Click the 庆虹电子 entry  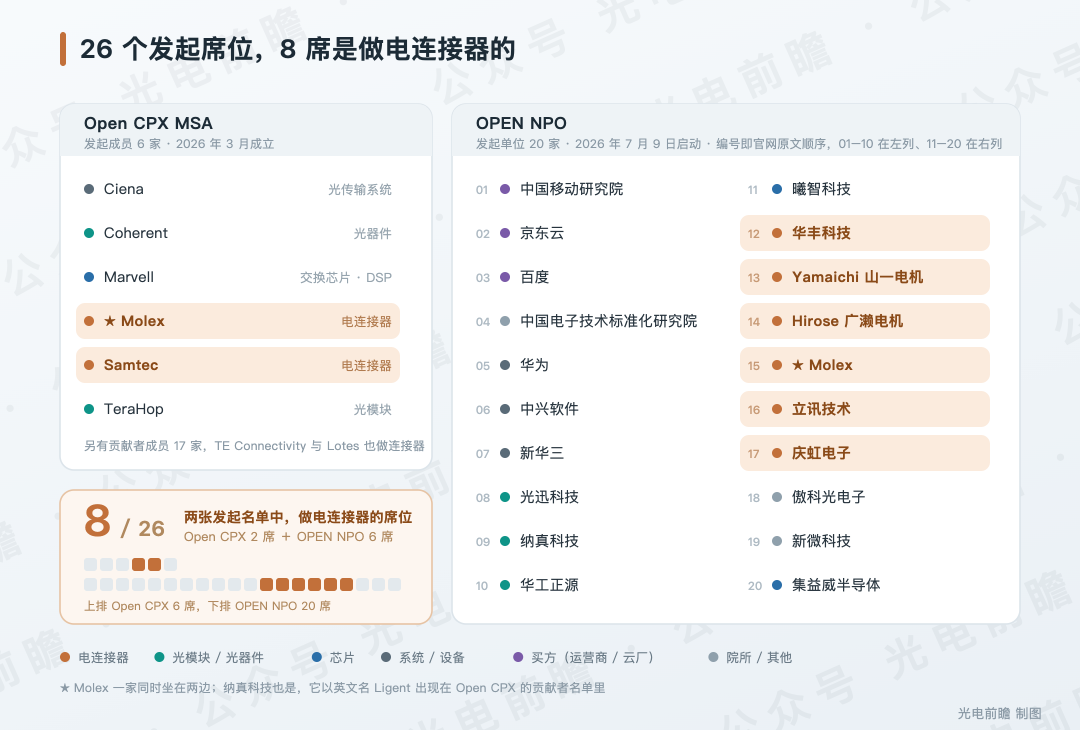point(864,453)
